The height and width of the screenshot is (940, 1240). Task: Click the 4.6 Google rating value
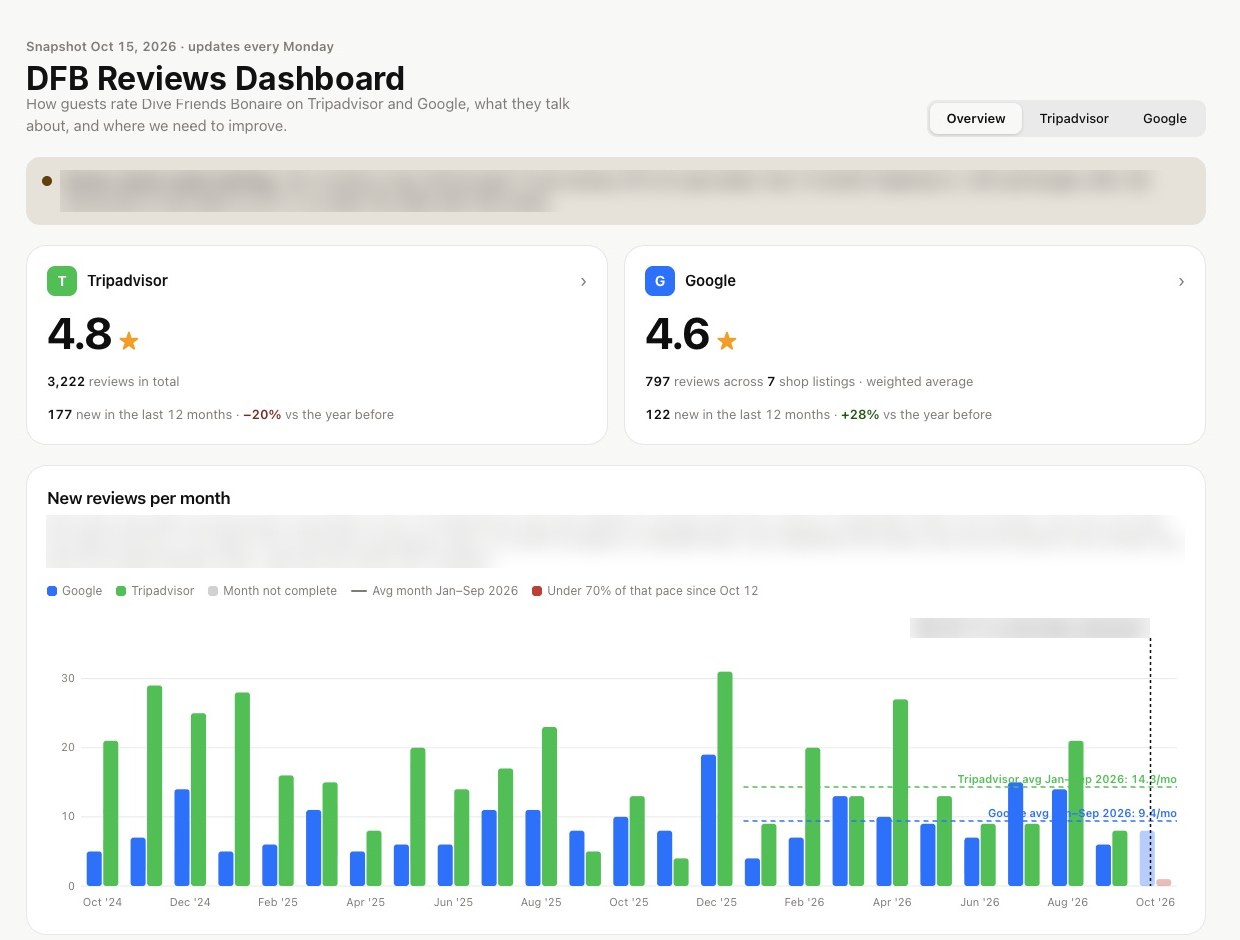pos(677,334)
